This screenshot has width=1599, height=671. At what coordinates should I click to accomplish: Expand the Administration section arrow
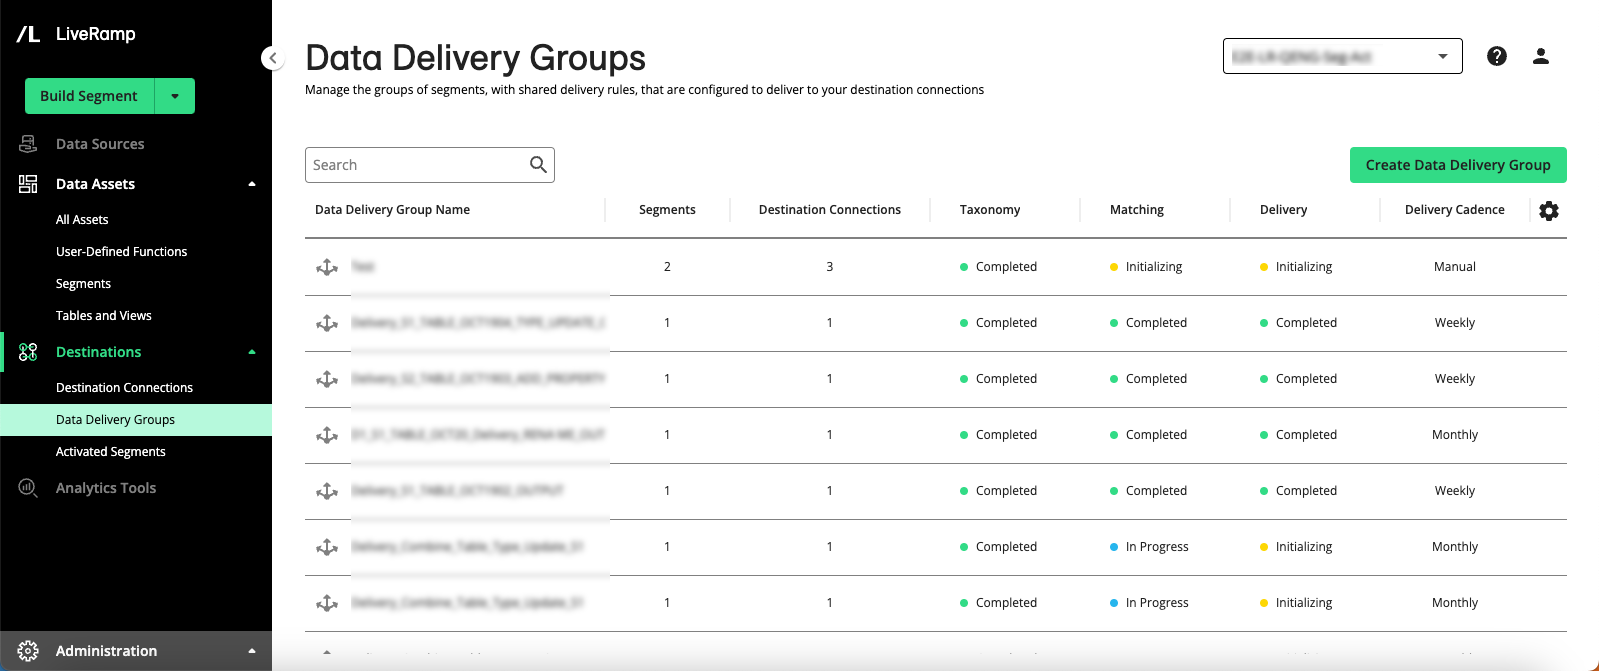pyautogui.click(x=252, y=651)
